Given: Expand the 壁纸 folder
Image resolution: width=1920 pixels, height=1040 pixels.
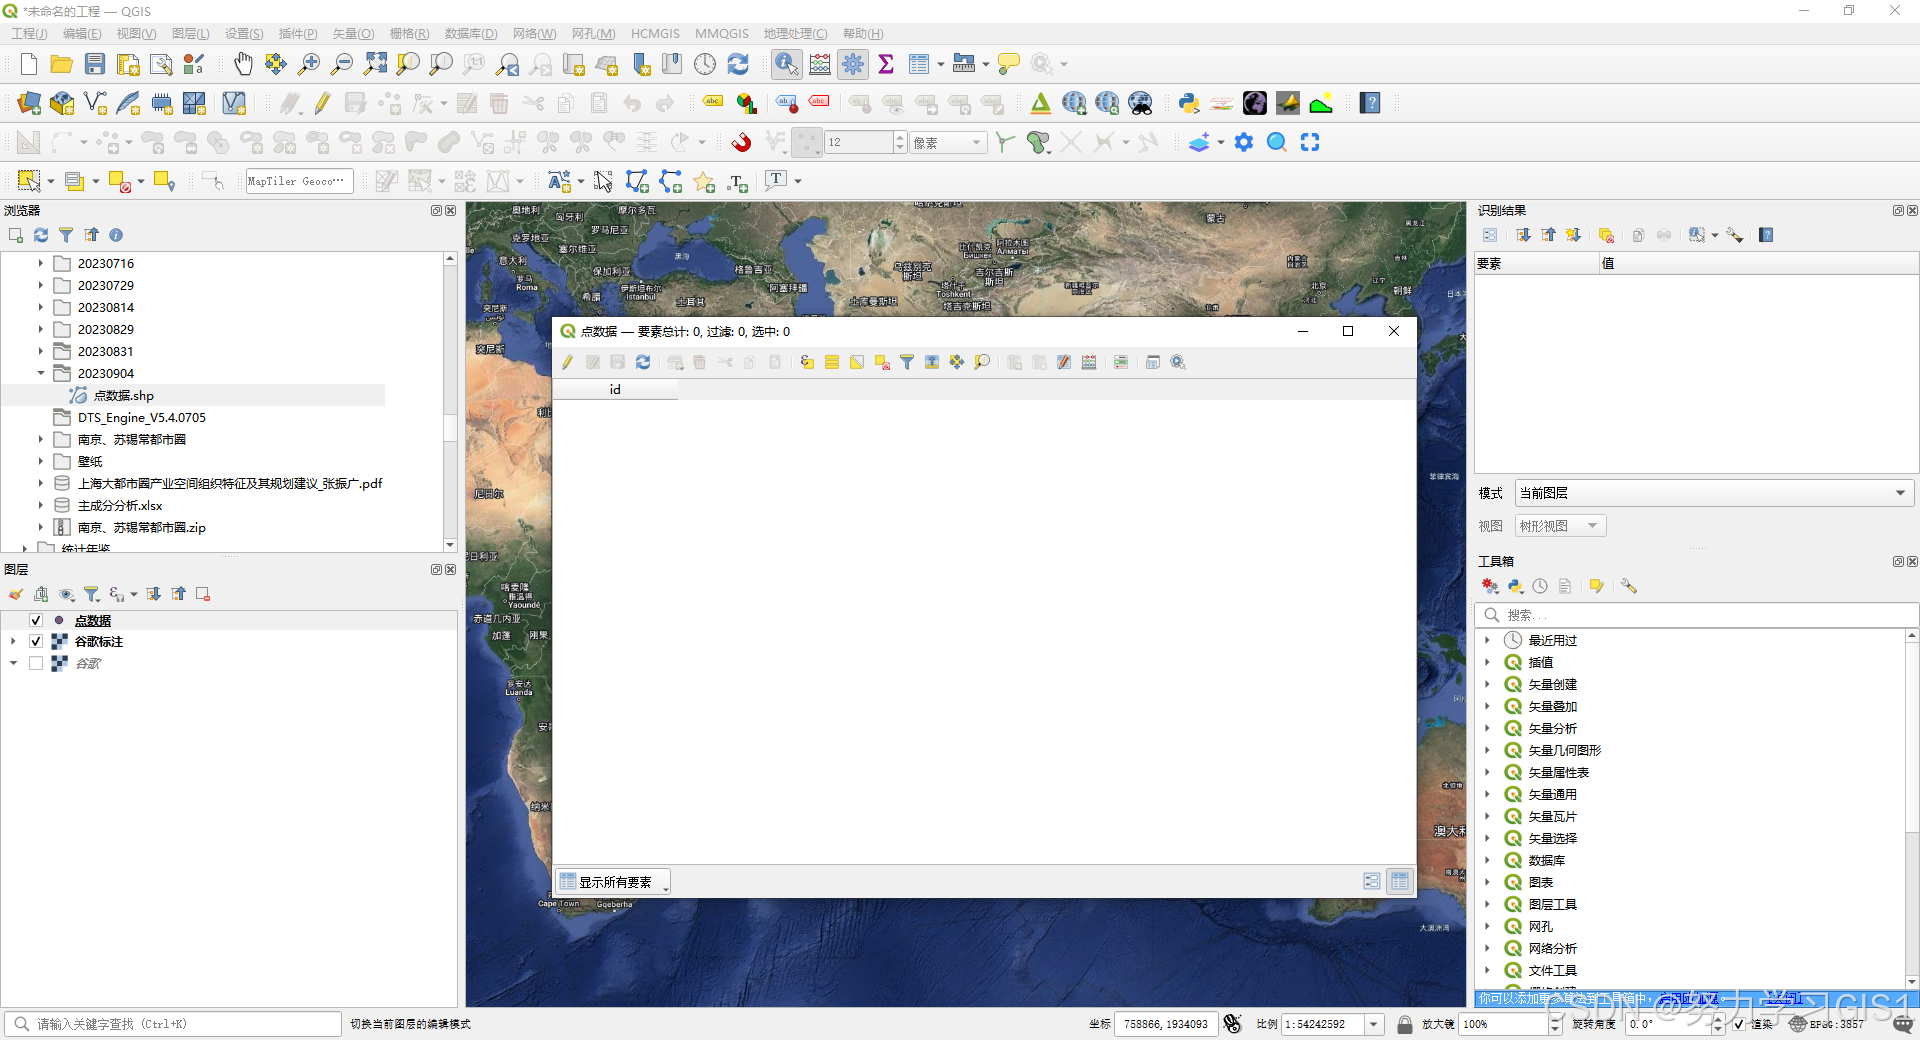Looking at the screenshot, I should pyautogui.click(x=41, y=462).
